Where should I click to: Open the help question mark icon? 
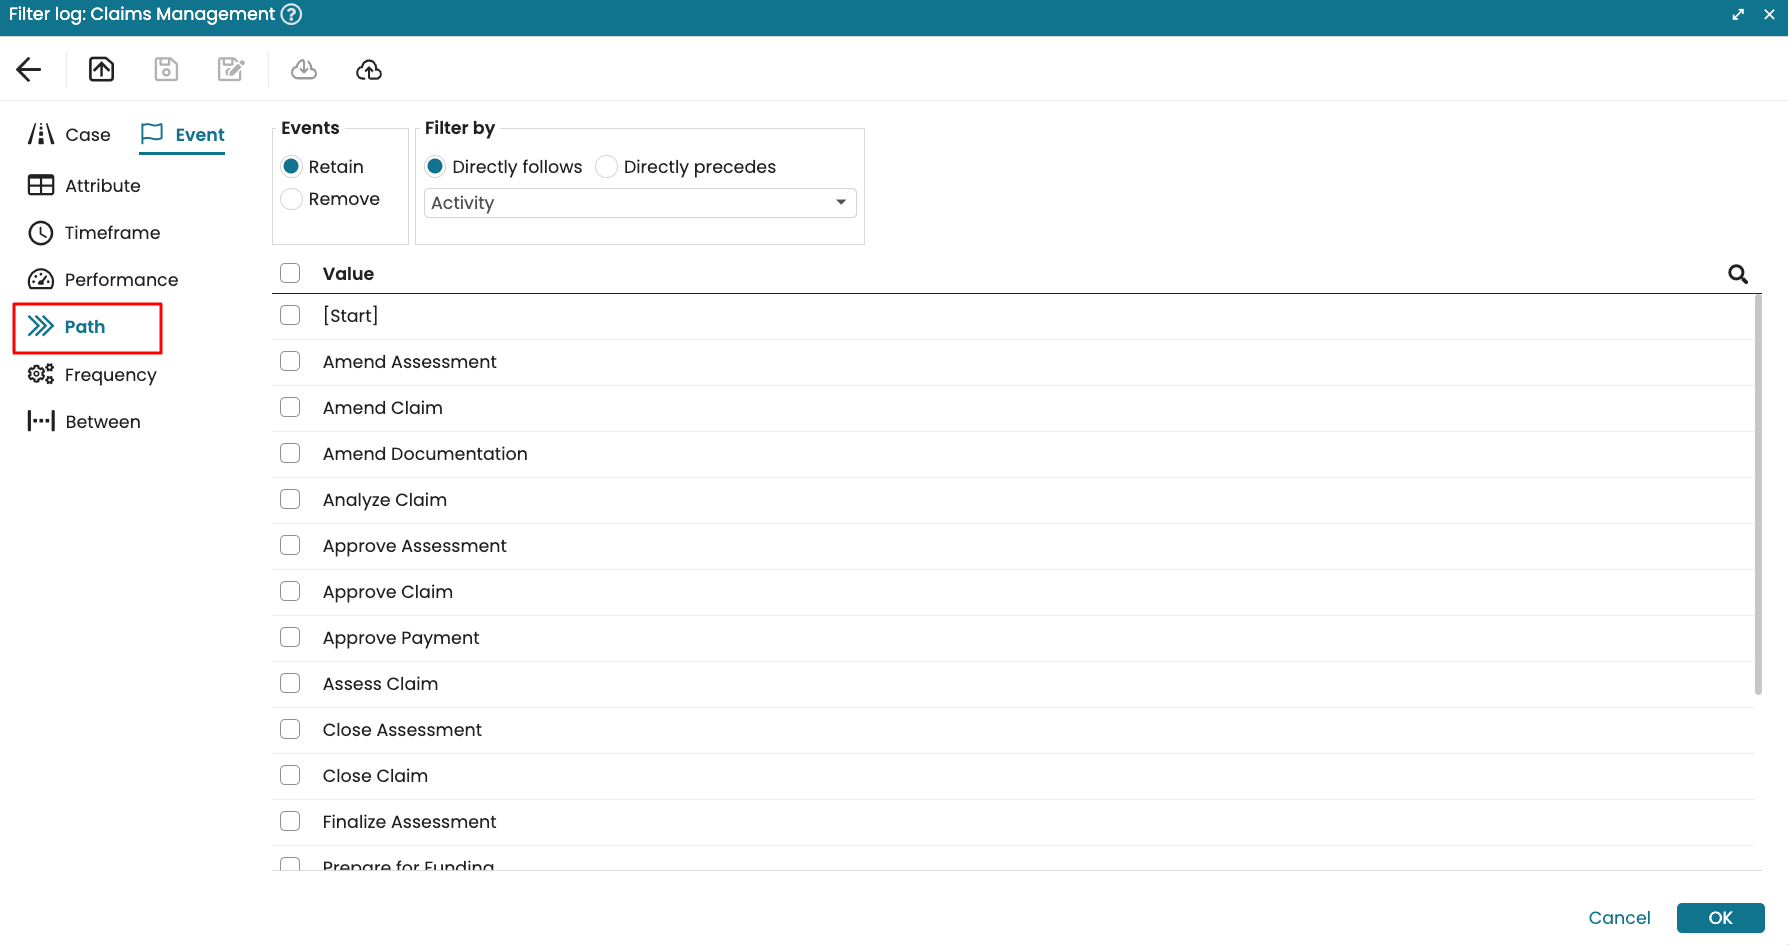(291, 14)
